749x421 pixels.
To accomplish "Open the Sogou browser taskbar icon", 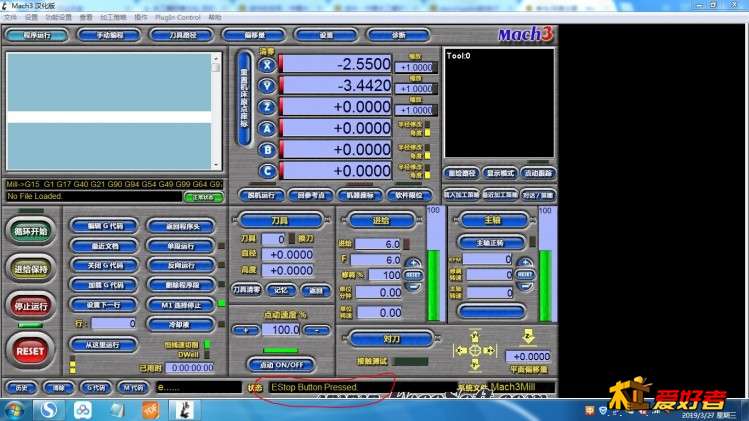I will (49, 410).
